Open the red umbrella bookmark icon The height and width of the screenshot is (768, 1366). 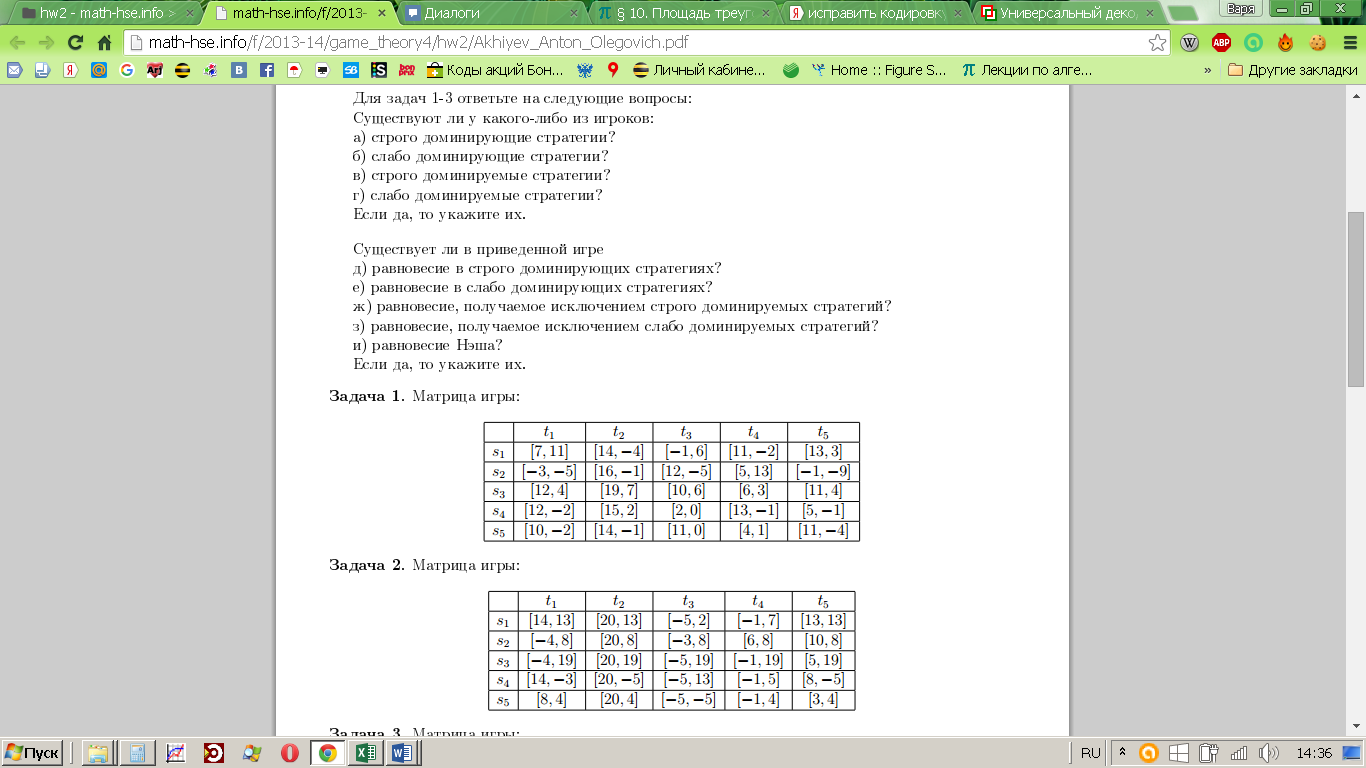tap(295, 70)
